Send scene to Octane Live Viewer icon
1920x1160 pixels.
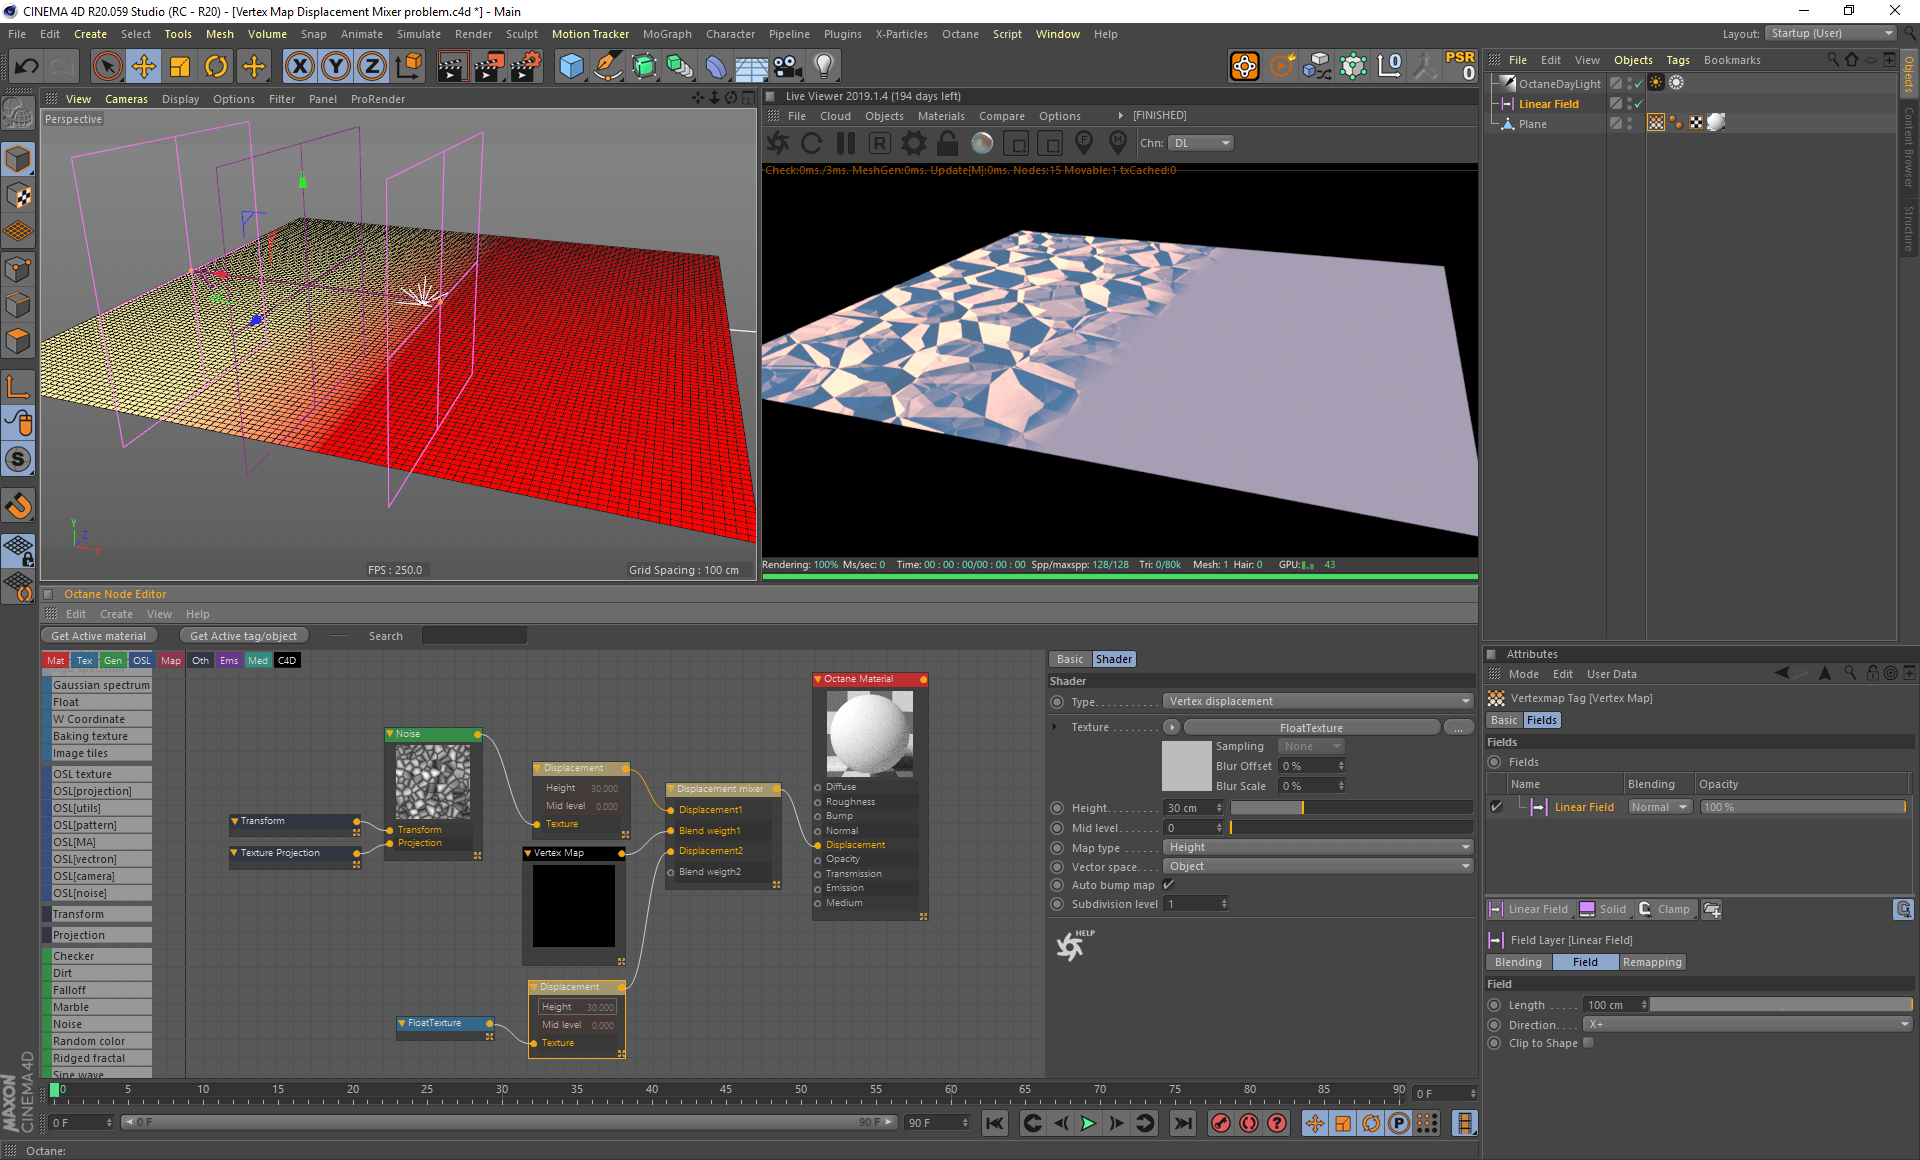778,143
